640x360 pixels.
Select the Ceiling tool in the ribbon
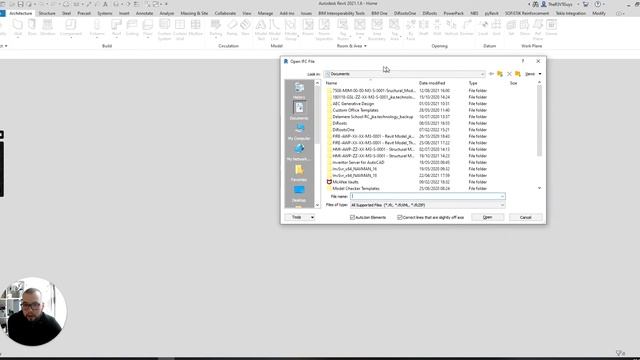coord(132,28)
